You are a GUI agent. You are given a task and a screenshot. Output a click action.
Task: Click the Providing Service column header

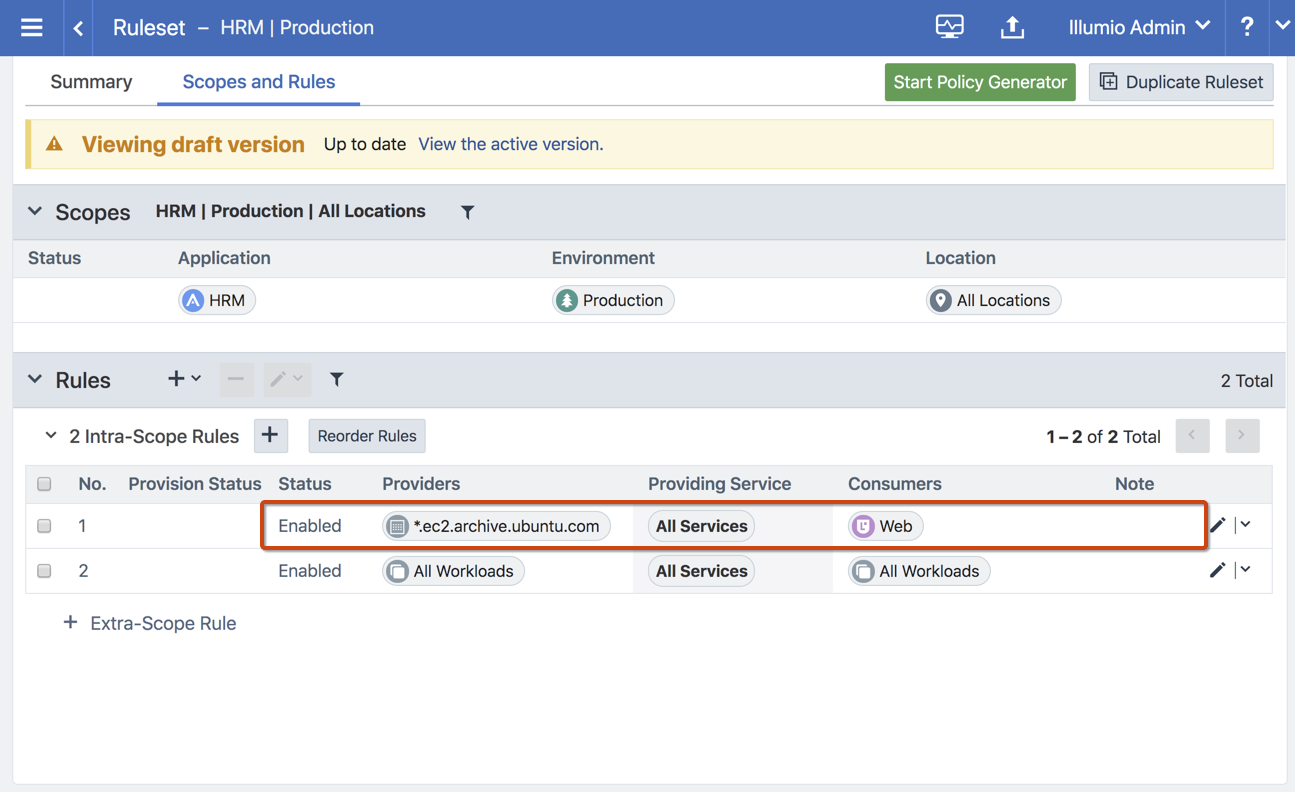[719, 484]
